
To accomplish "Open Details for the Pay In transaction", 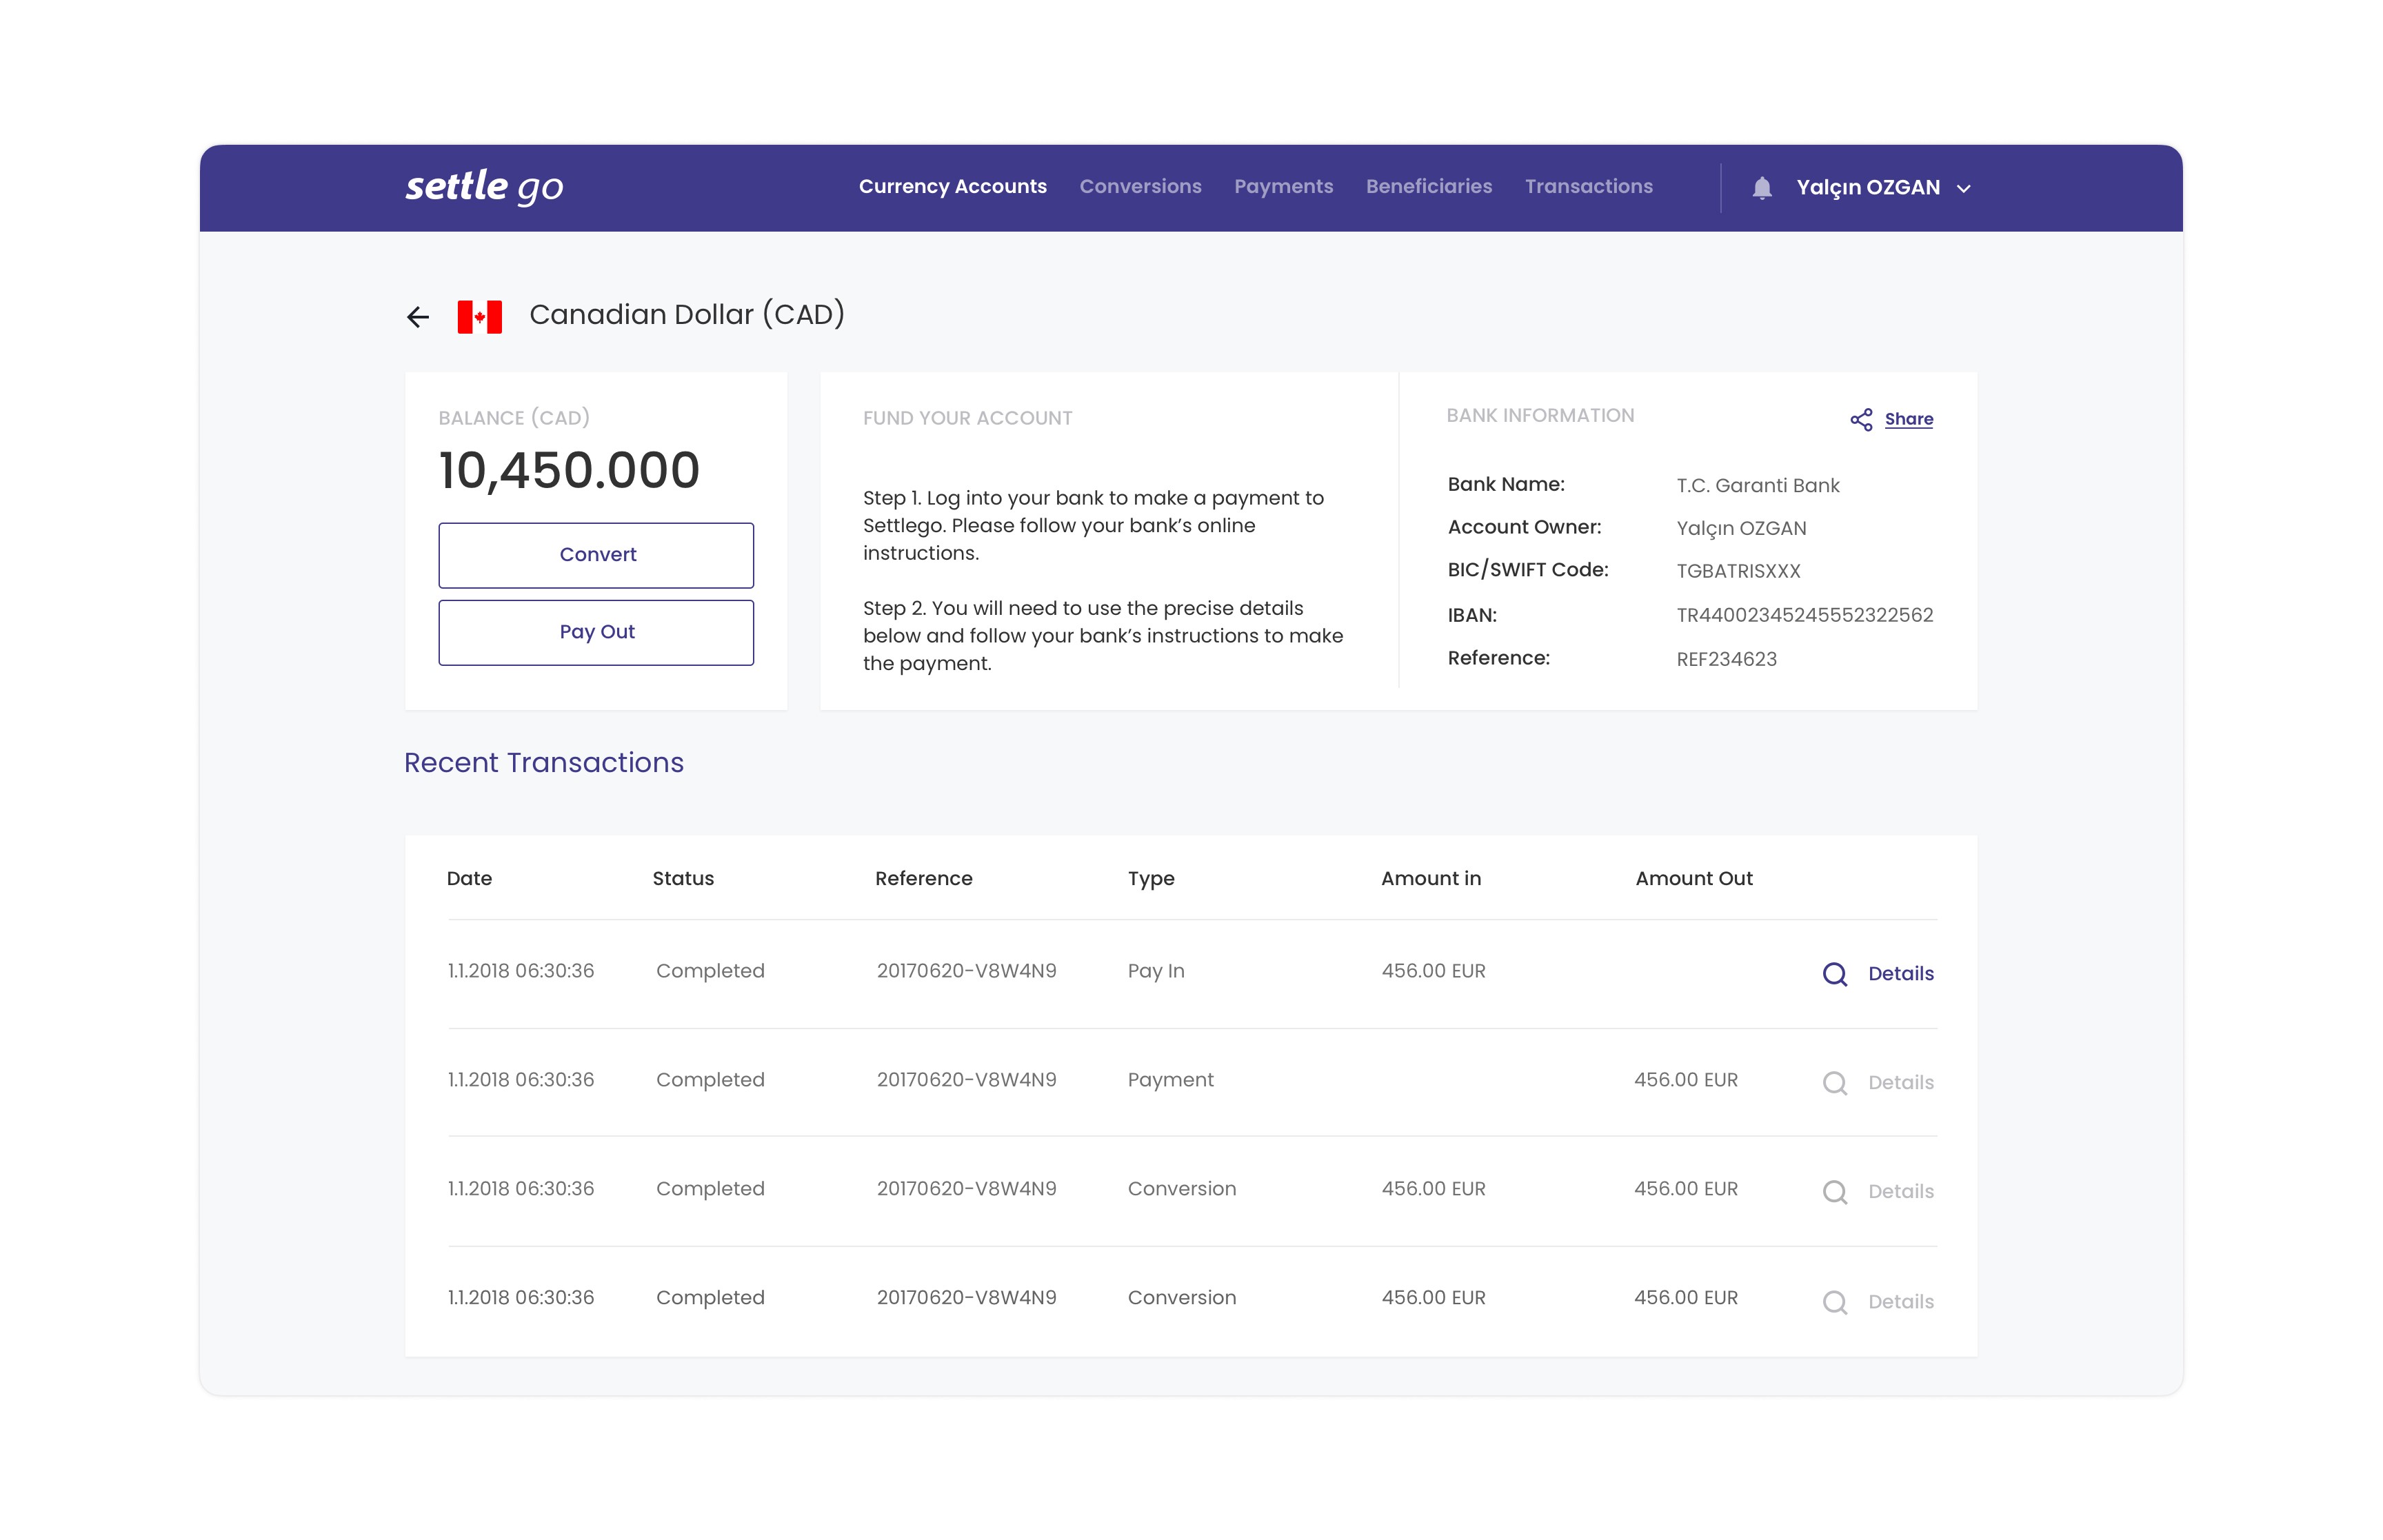I will pyautogui.click(x=1900, y=974).
